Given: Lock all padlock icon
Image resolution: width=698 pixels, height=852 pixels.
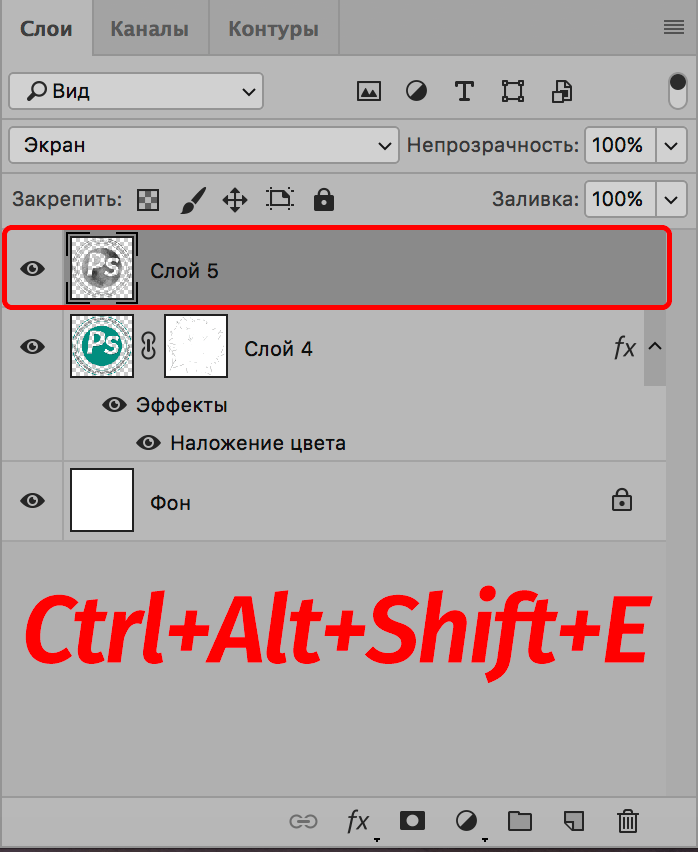Looking at the screenshot, I should point(324,199).
